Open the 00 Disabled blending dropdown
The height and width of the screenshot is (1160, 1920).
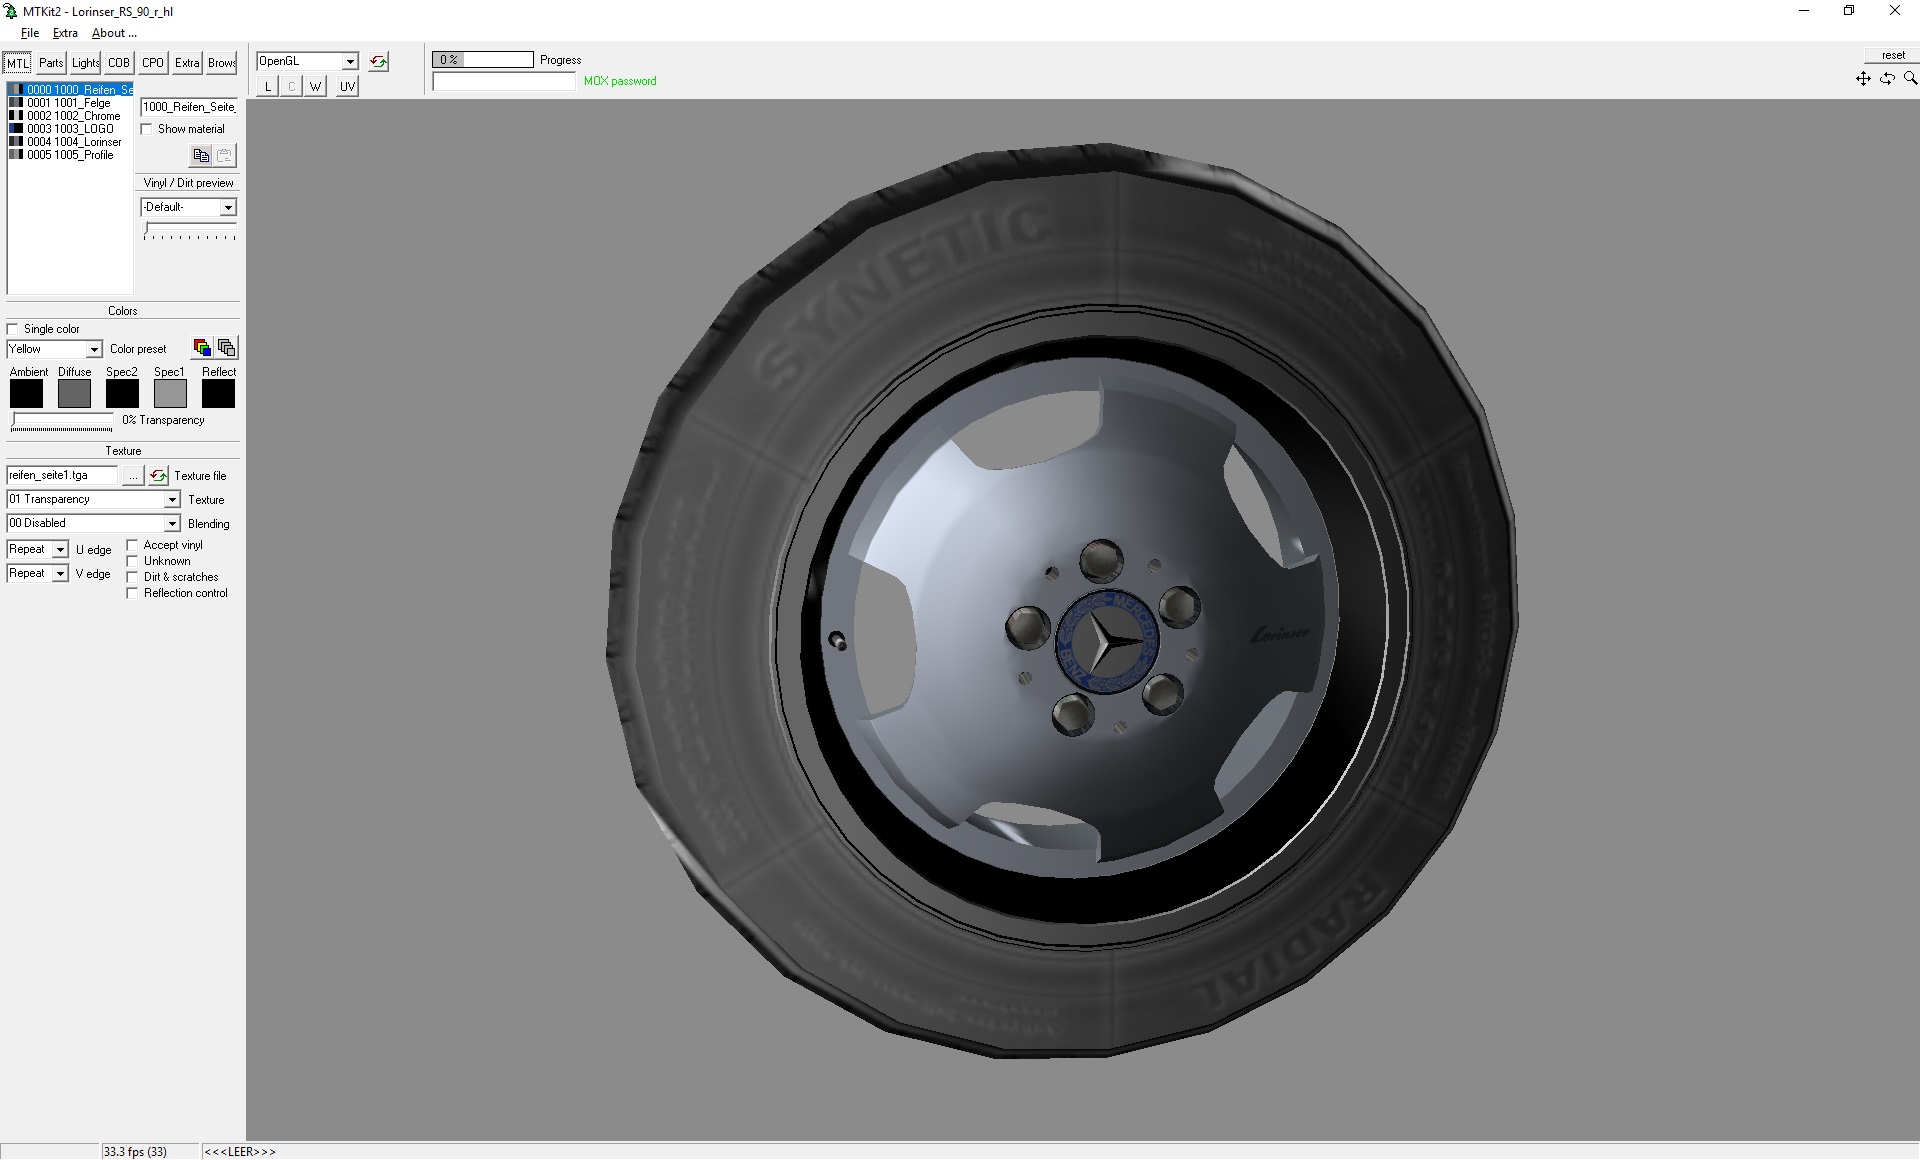pos(171,524)
